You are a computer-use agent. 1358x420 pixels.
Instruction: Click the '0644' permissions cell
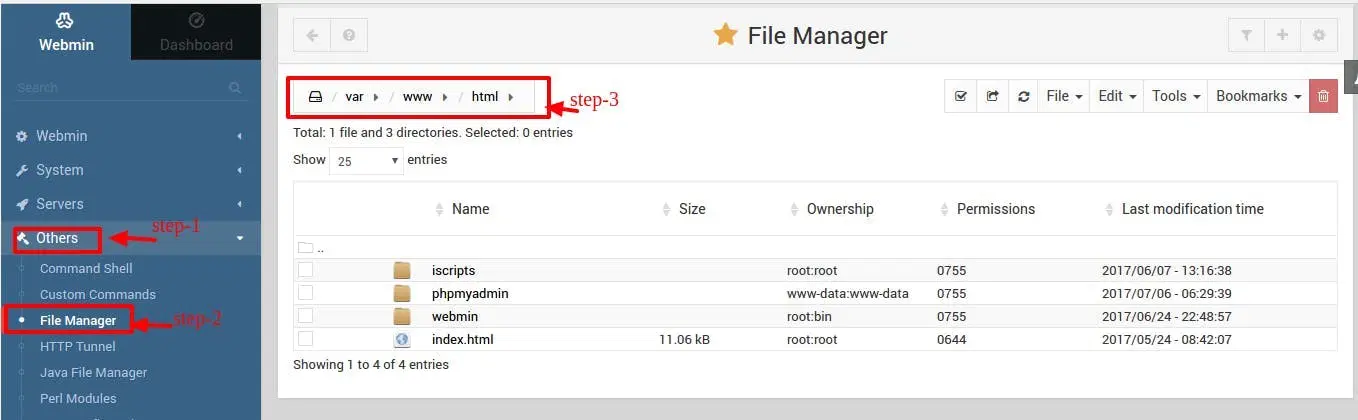(x=951, y=339)
